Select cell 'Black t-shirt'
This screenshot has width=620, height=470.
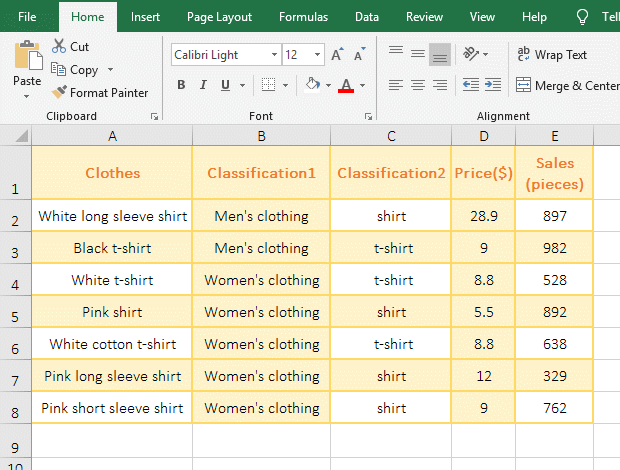pyautogui.click(x=112, y=248)
